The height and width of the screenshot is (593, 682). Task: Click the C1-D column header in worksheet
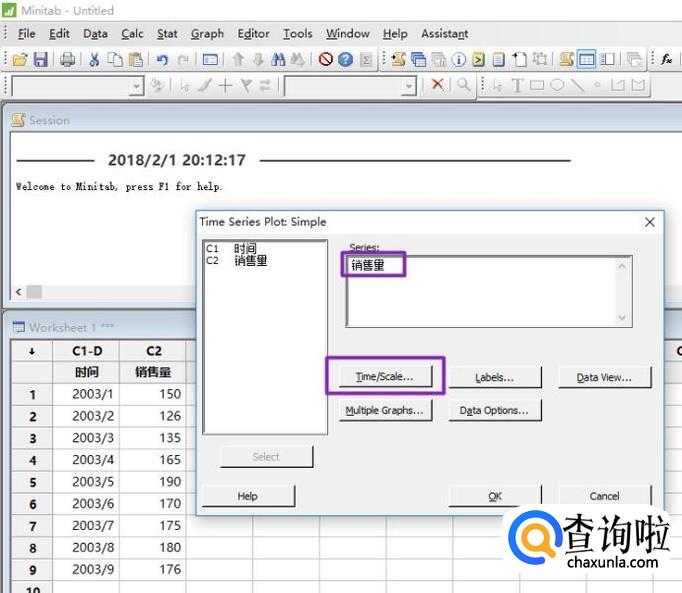click(87, 351)
